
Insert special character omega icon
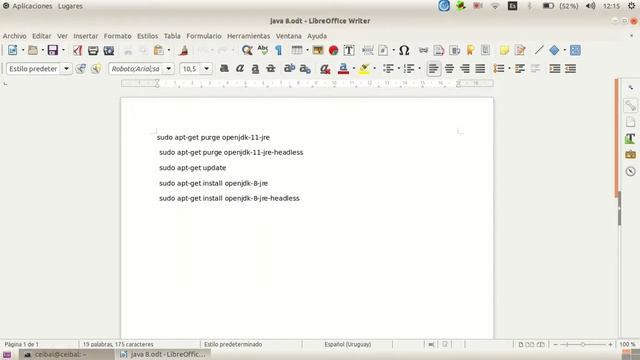[x=404, y=50]
